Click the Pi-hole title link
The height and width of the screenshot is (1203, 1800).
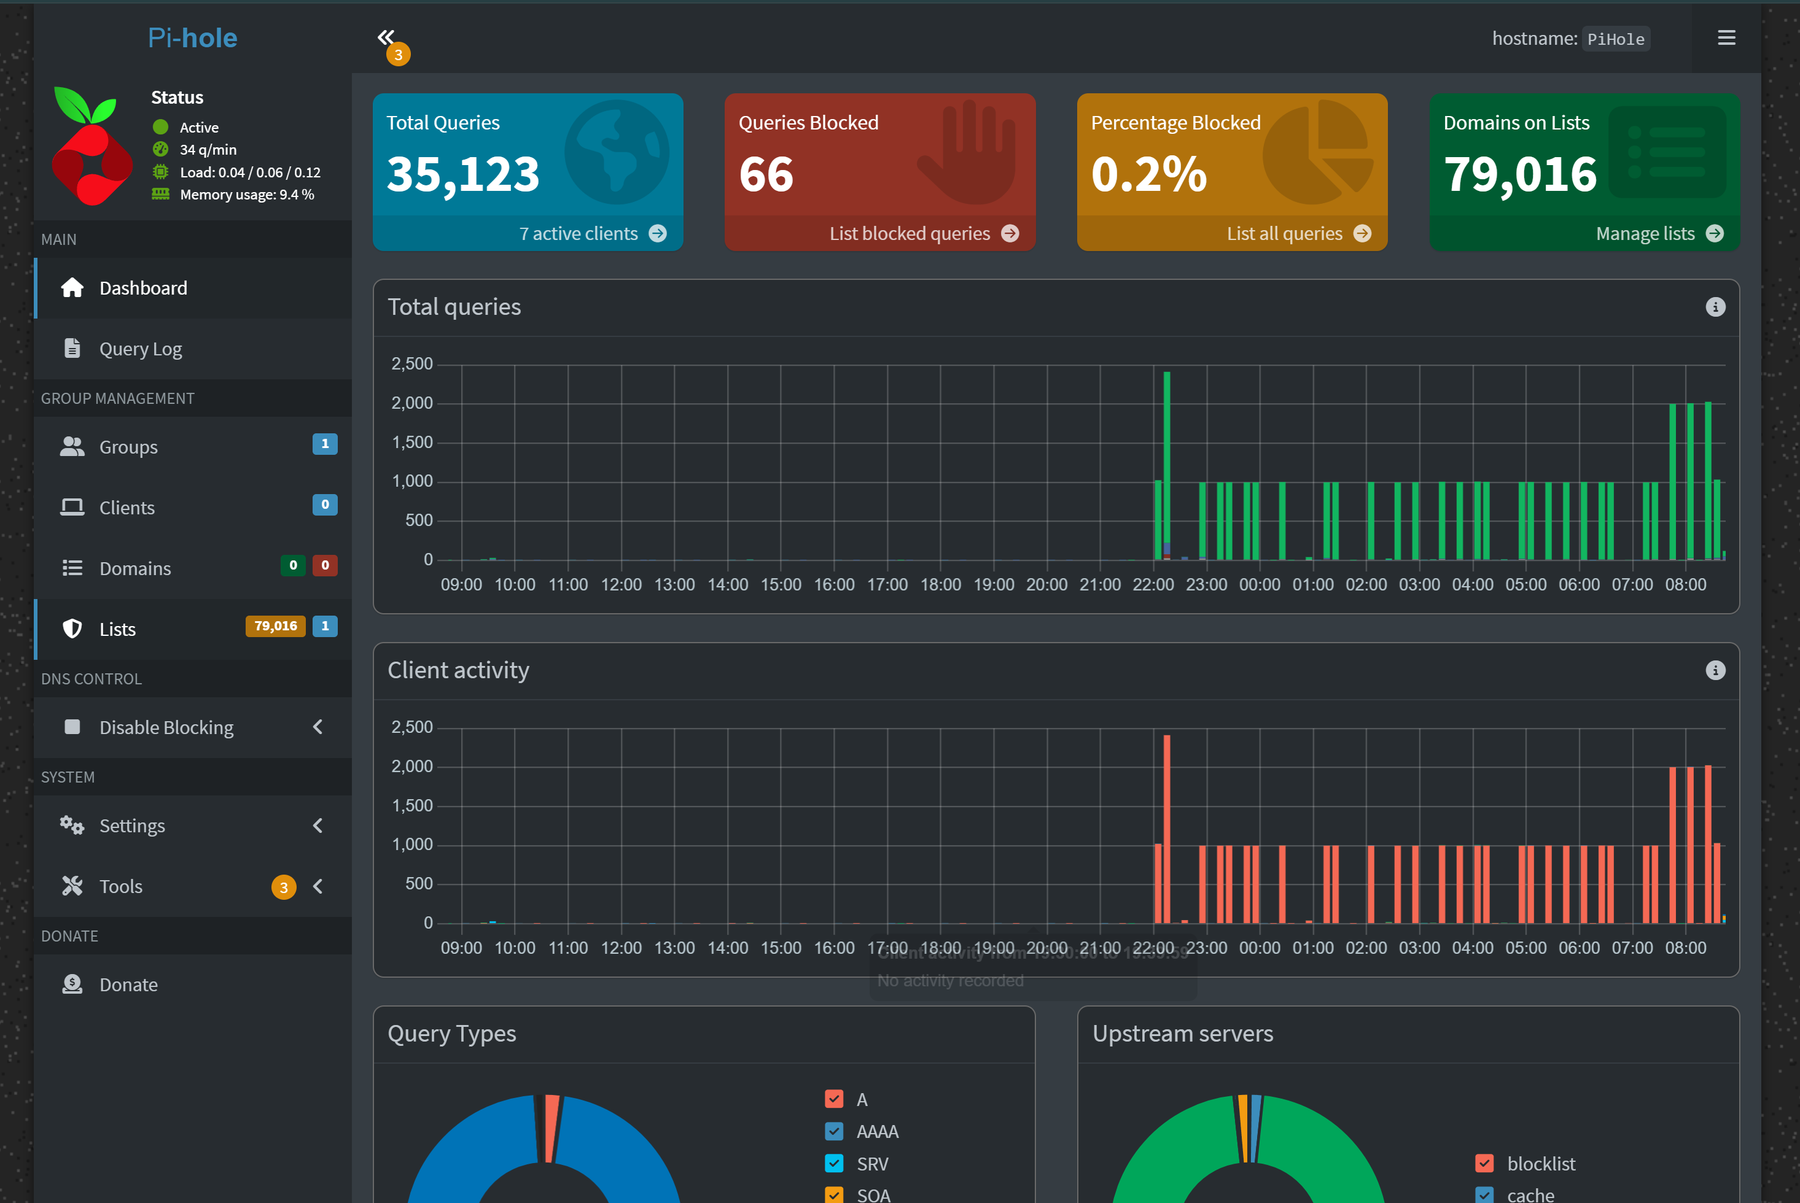point(192,38)
